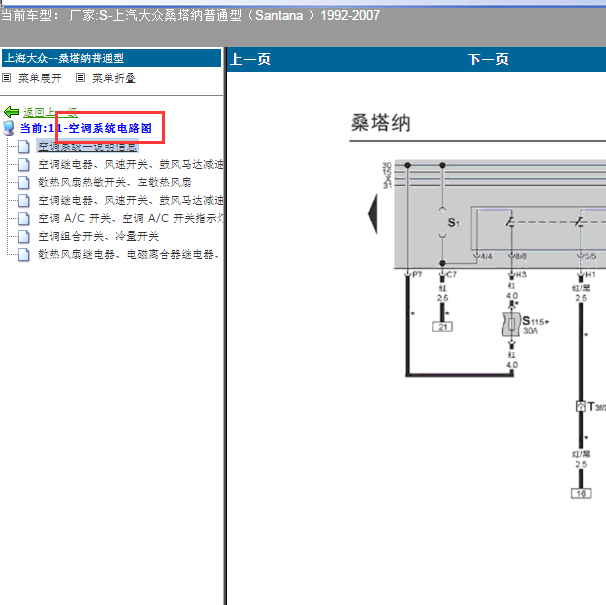Click the S1 fuse label in diagram
Image resolution: width=606 pixels, height=605 pixels.
453,223
